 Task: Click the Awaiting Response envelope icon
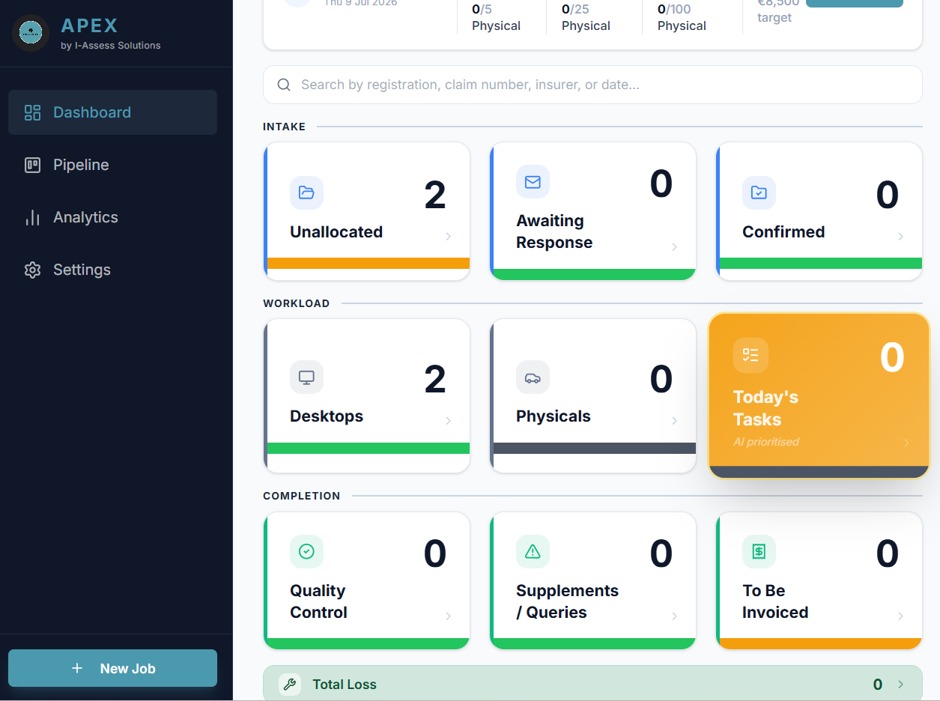(532, 182)
